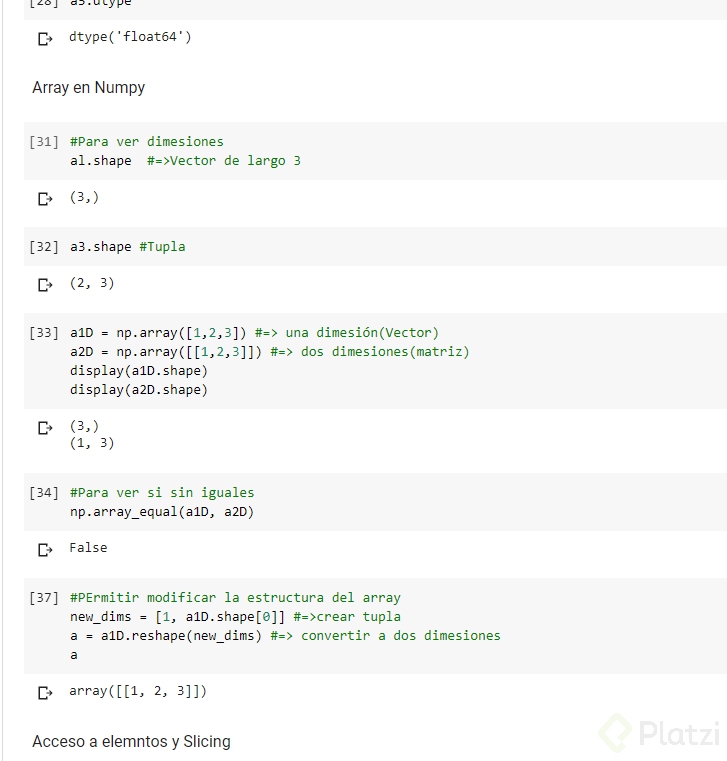Select the 'Acceso a elemntos y Slicing' heading

point(132,742)
